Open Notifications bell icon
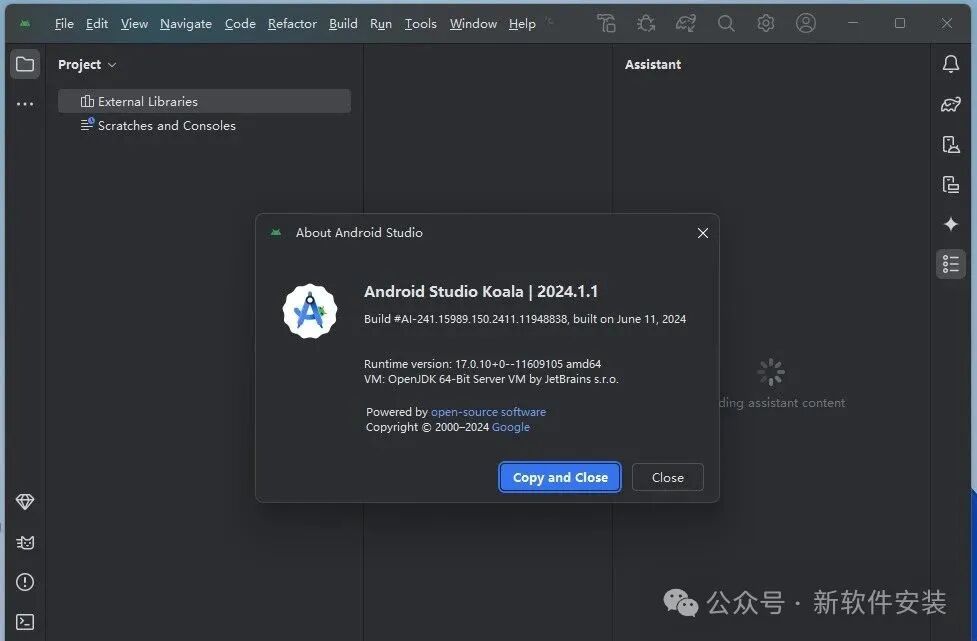The width and height of the screenshot is (977, 641). coord(951,64)
